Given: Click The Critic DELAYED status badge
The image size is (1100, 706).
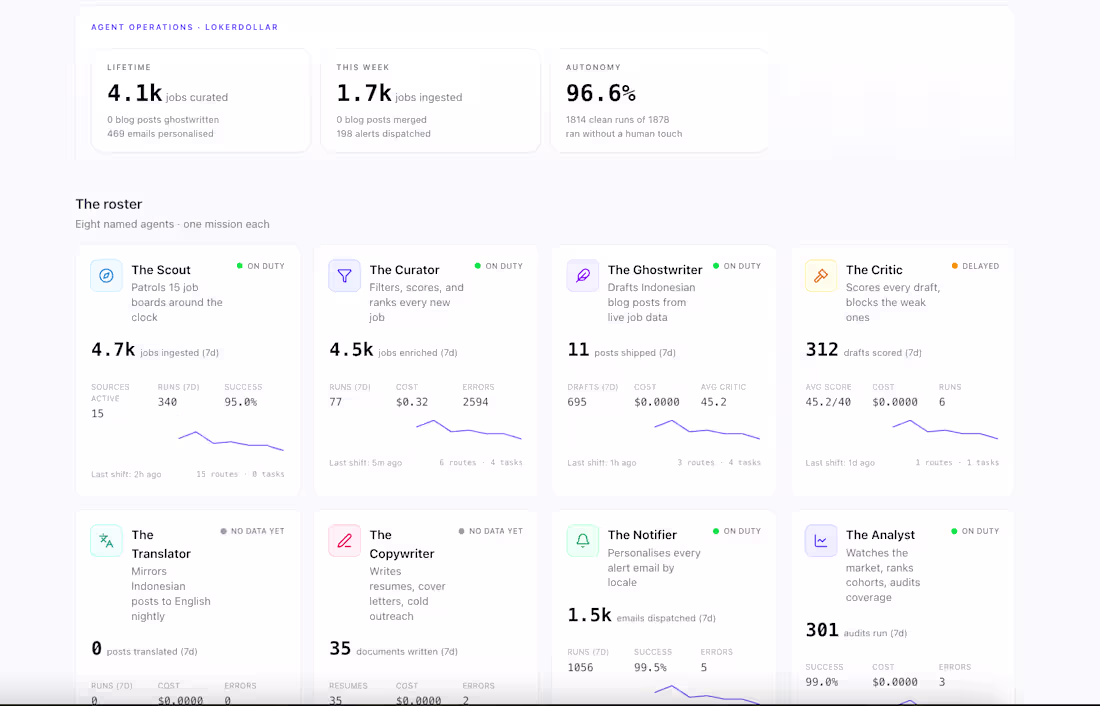Looking at the screenshot, I should 975,266.
